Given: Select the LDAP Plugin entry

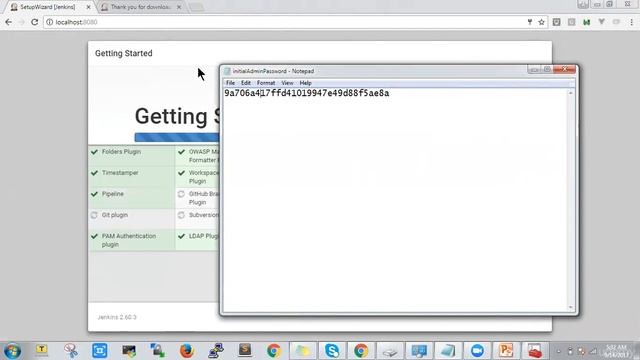Looking at the screenshot, I should (198, 240).
